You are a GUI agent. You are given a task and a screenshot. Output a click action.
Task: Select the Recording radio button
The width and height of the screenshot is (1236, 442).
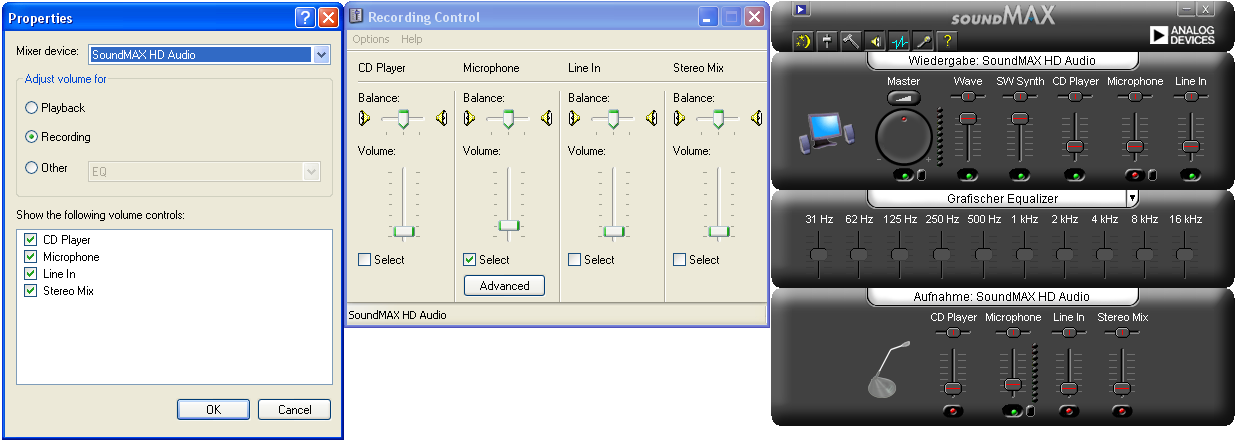tap(32, 137)
